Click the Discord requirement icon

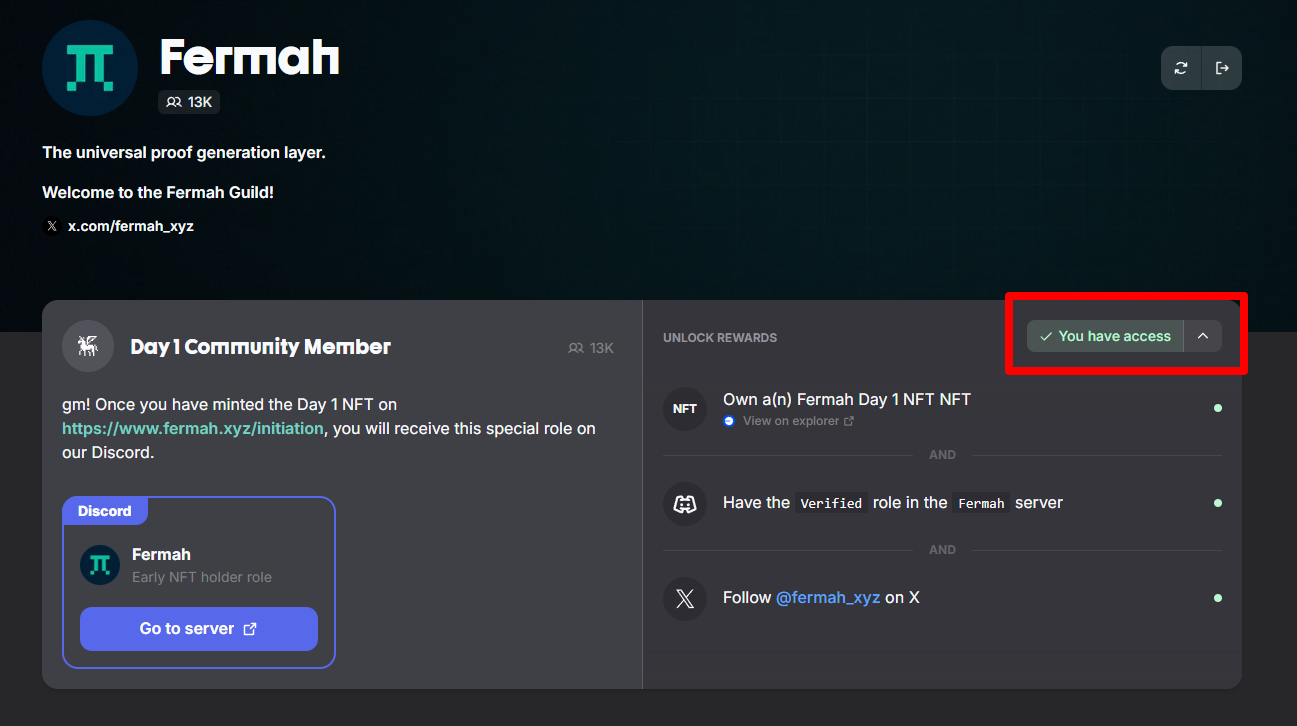pyautogui.click(x=685, y=504)
